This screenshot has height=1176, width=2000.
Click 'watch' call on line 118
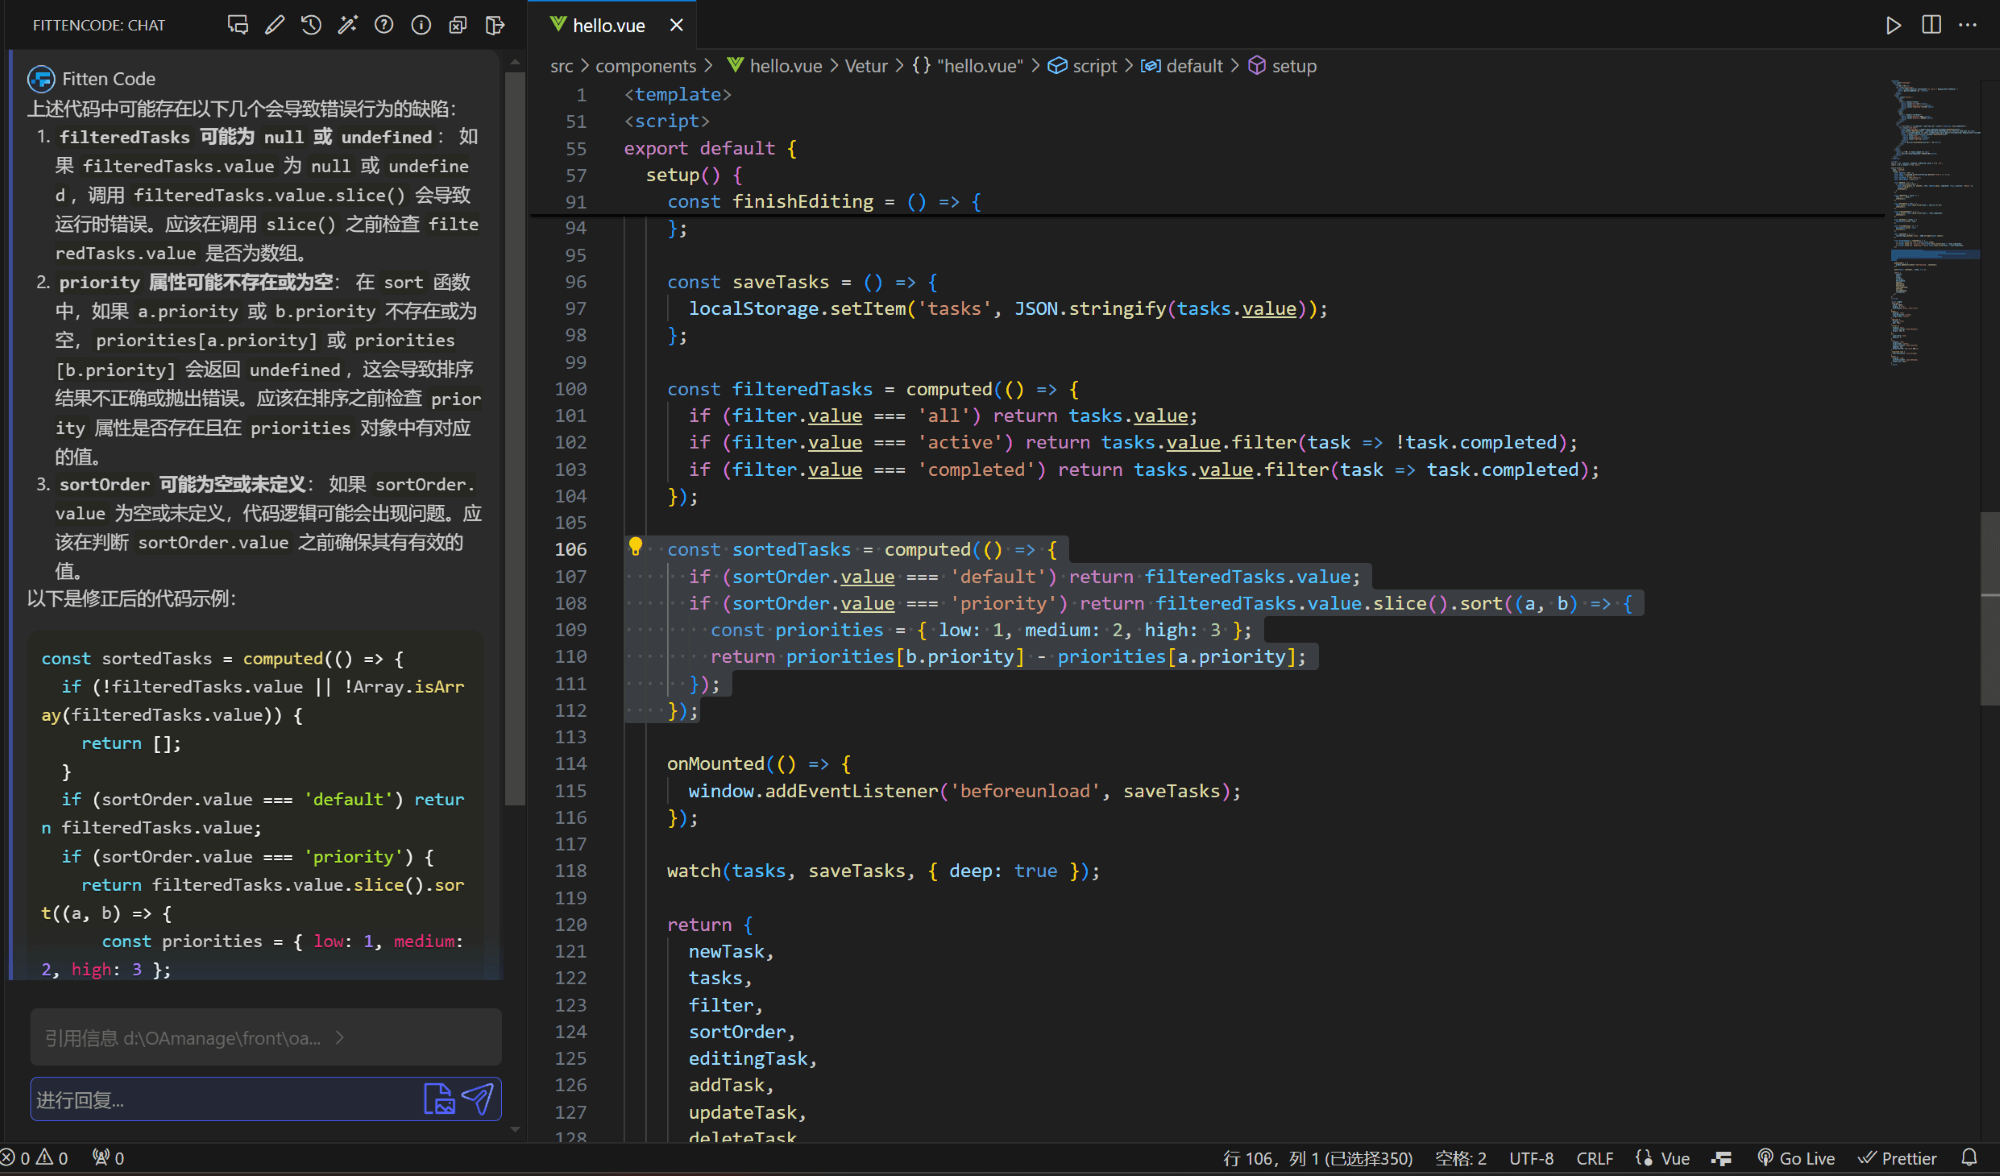[x=694, y=871]
